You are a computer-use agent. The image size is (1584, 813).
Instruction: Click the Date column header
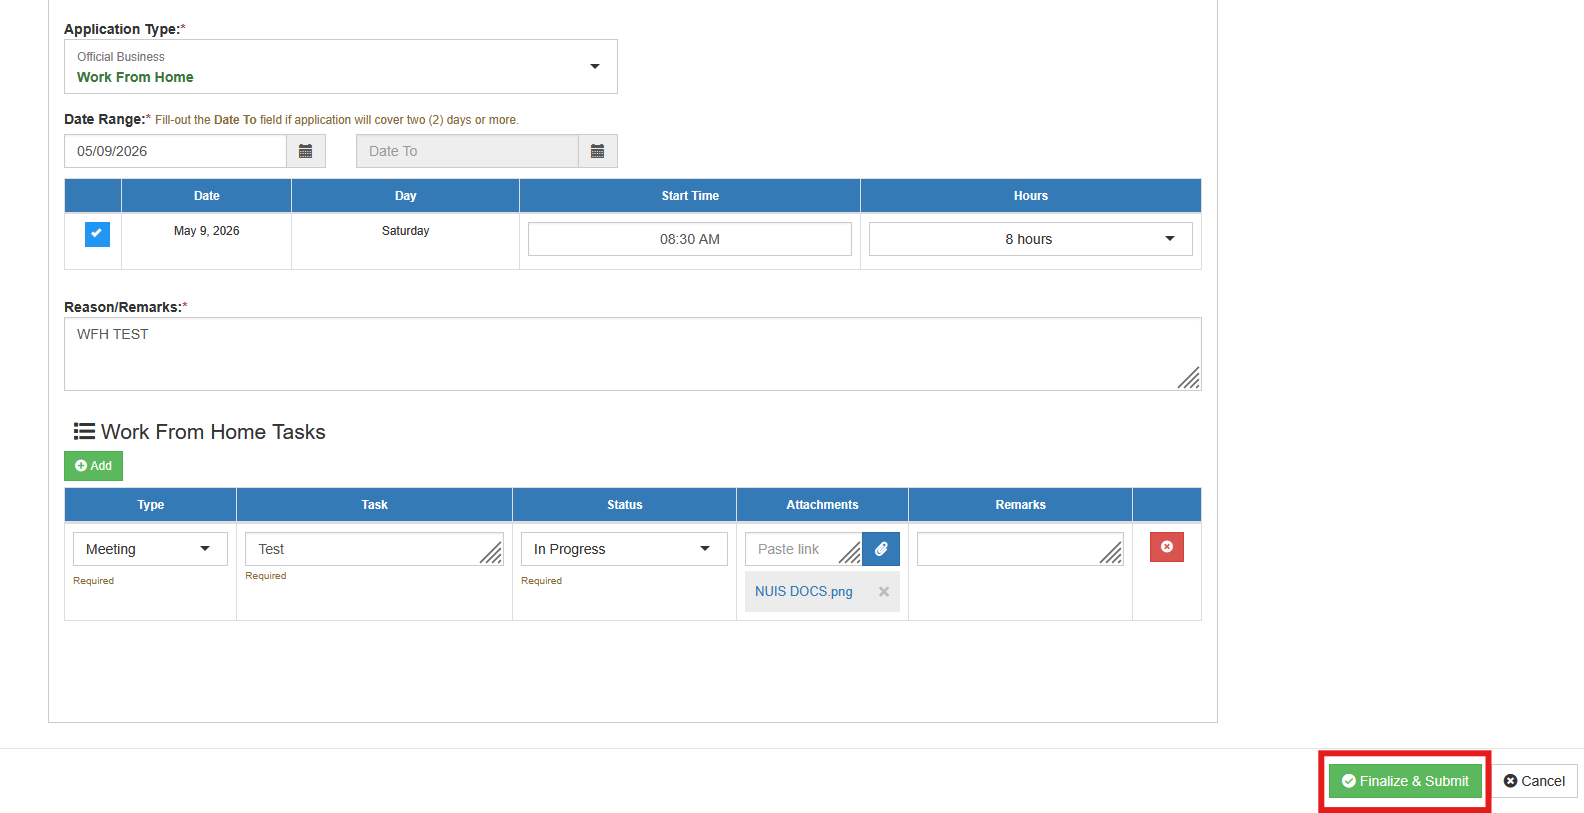(207, 196)
